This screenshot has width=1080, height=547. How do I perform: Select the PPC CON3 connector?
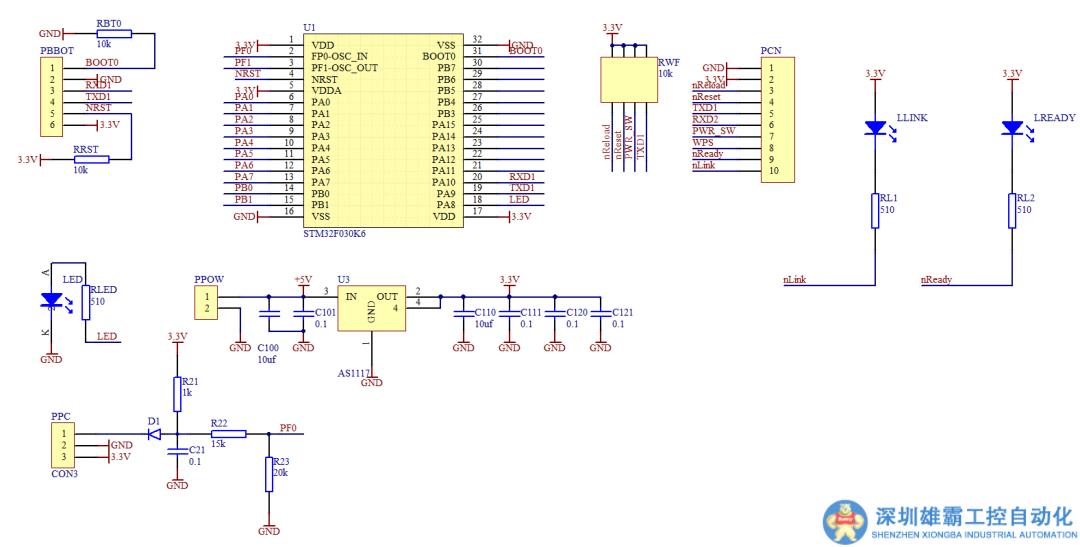tap(63, 445)
